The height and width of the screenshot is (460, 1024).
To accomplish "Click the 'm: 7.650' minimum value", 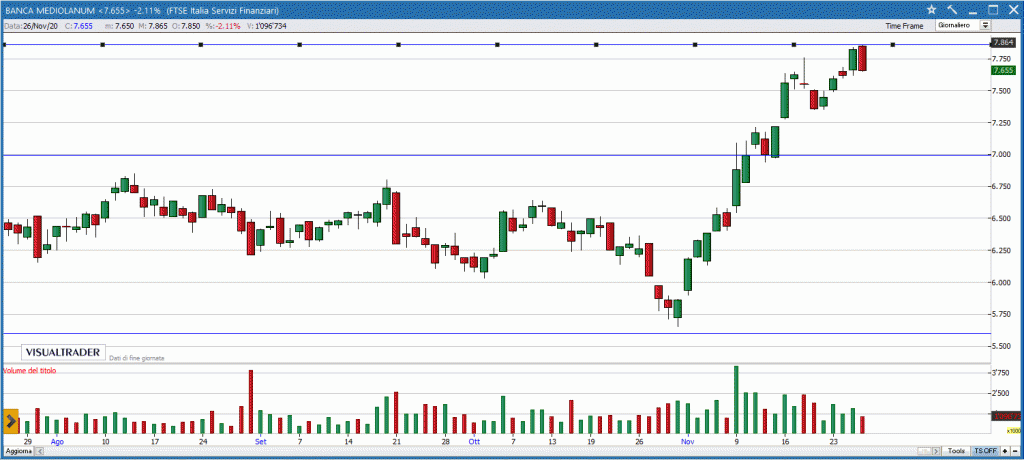I will [120, 26].
